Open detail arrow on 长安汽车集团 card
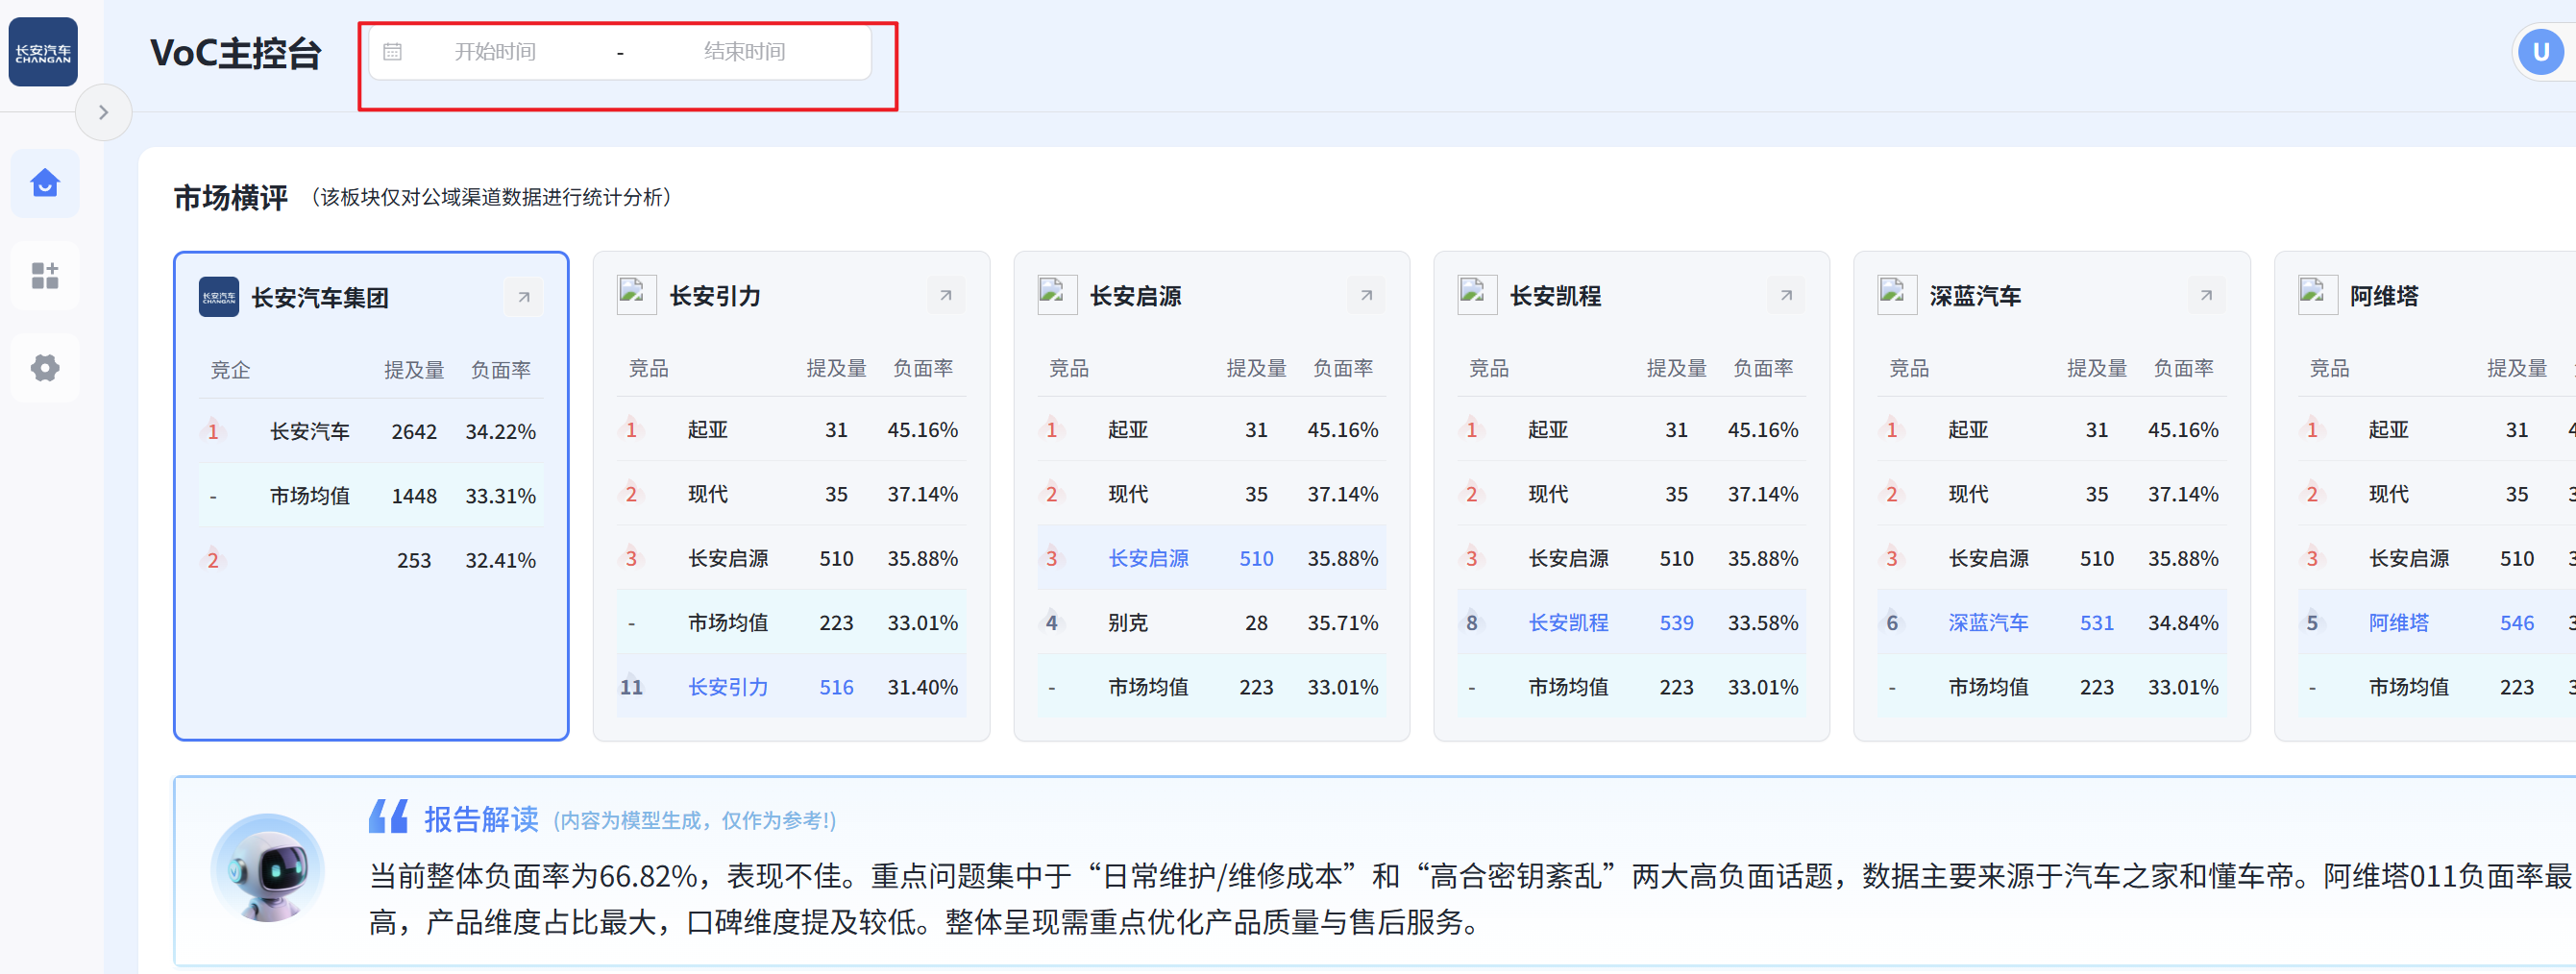Image resolution: width=2576 pixels, height=974 pixels. tap(523, 297)
